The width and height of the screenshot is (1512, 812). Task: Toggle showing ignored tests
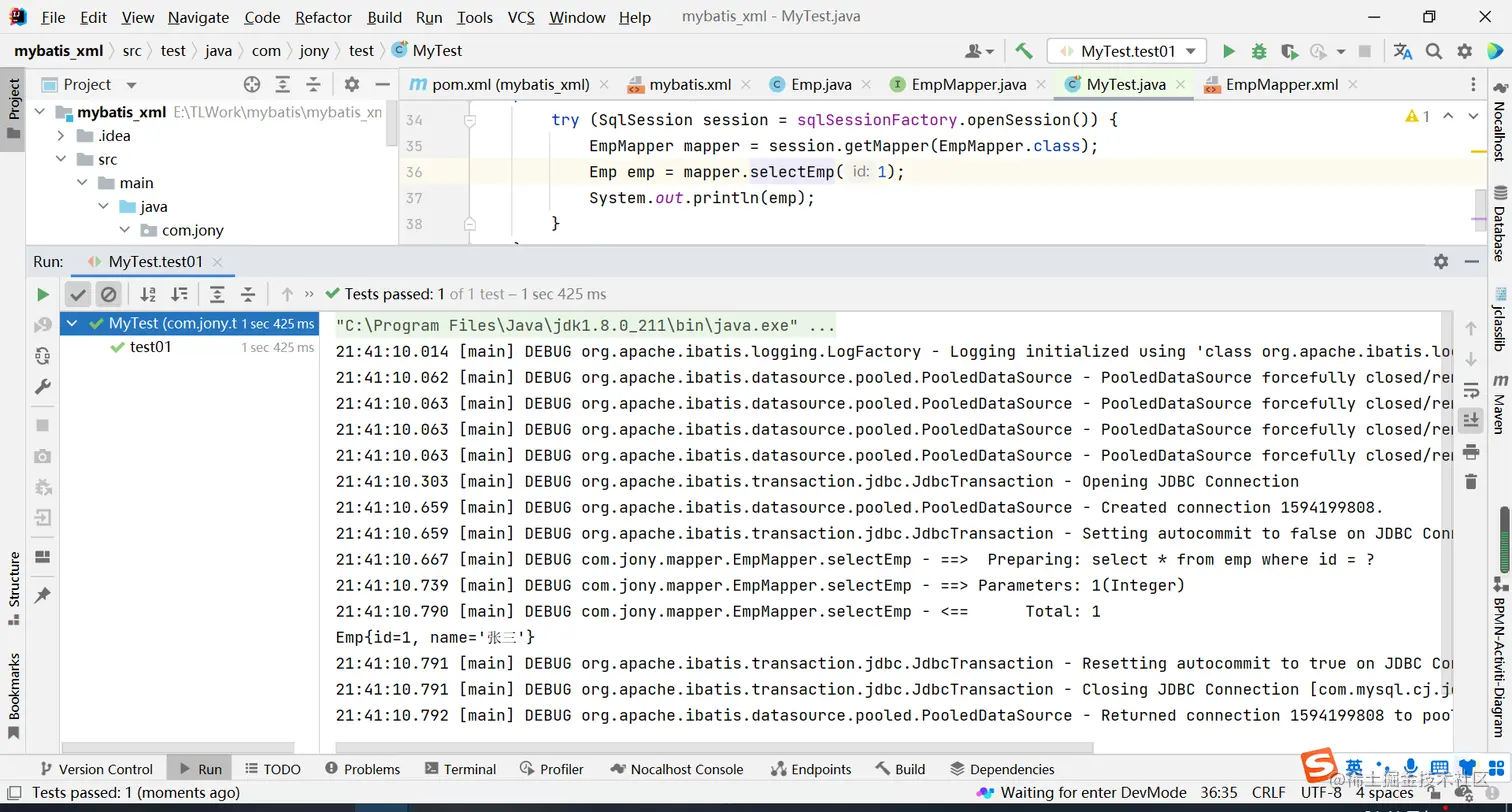pyautogui.click(x=109, y=294)
